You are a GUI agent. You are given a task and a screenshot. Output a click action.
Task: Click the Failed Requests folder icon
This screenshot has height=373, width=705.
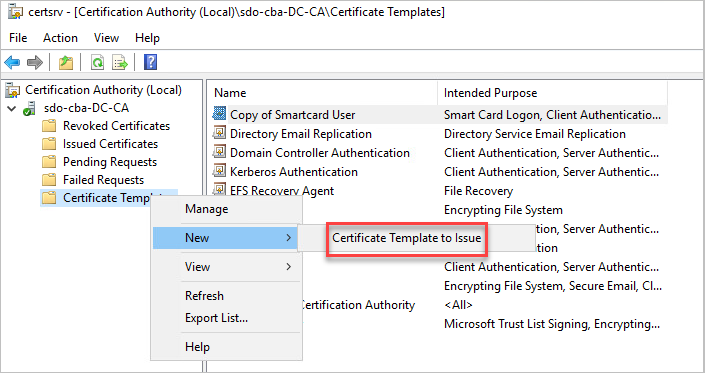tap(49, 180)
